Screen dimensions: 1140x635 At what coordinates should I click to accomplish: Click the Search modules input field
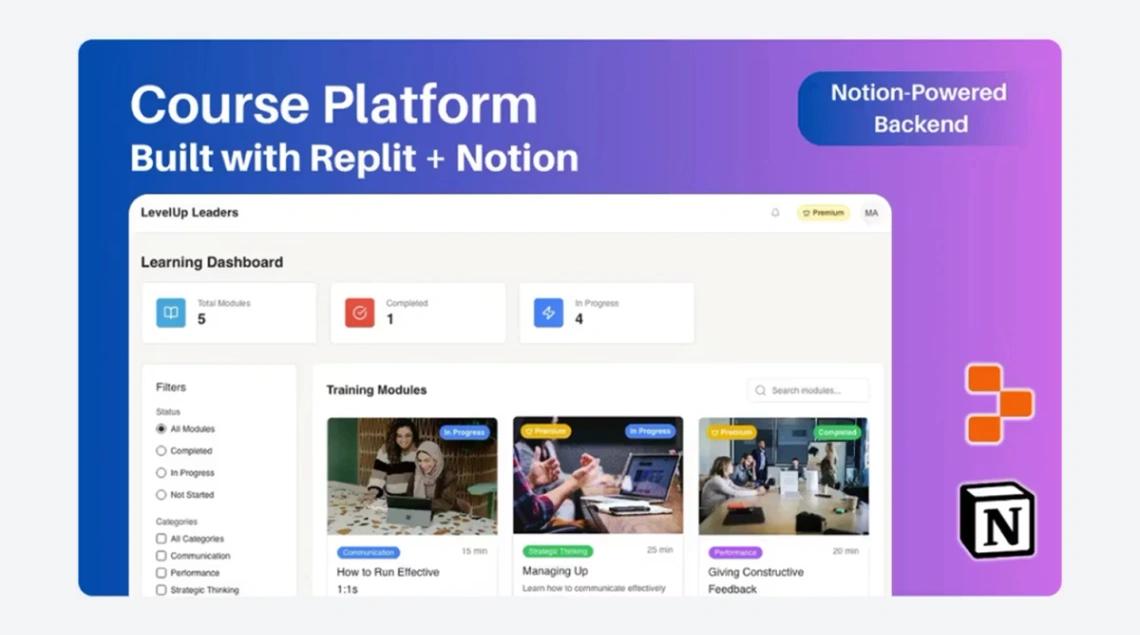(x=808, y=391)
